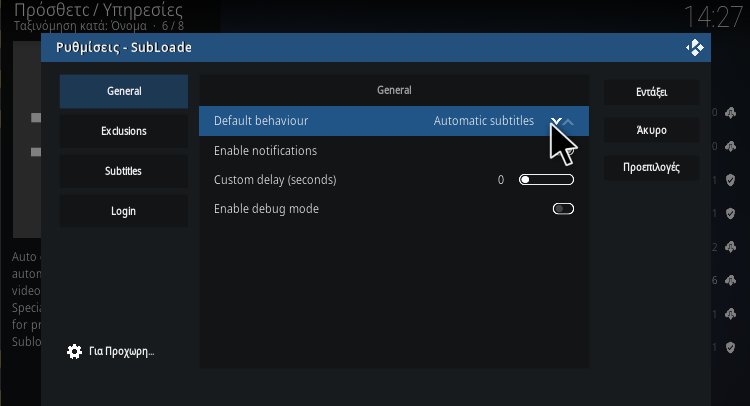
Task: Confirm settings with the Εντάξει button
Action: [651, 92]
